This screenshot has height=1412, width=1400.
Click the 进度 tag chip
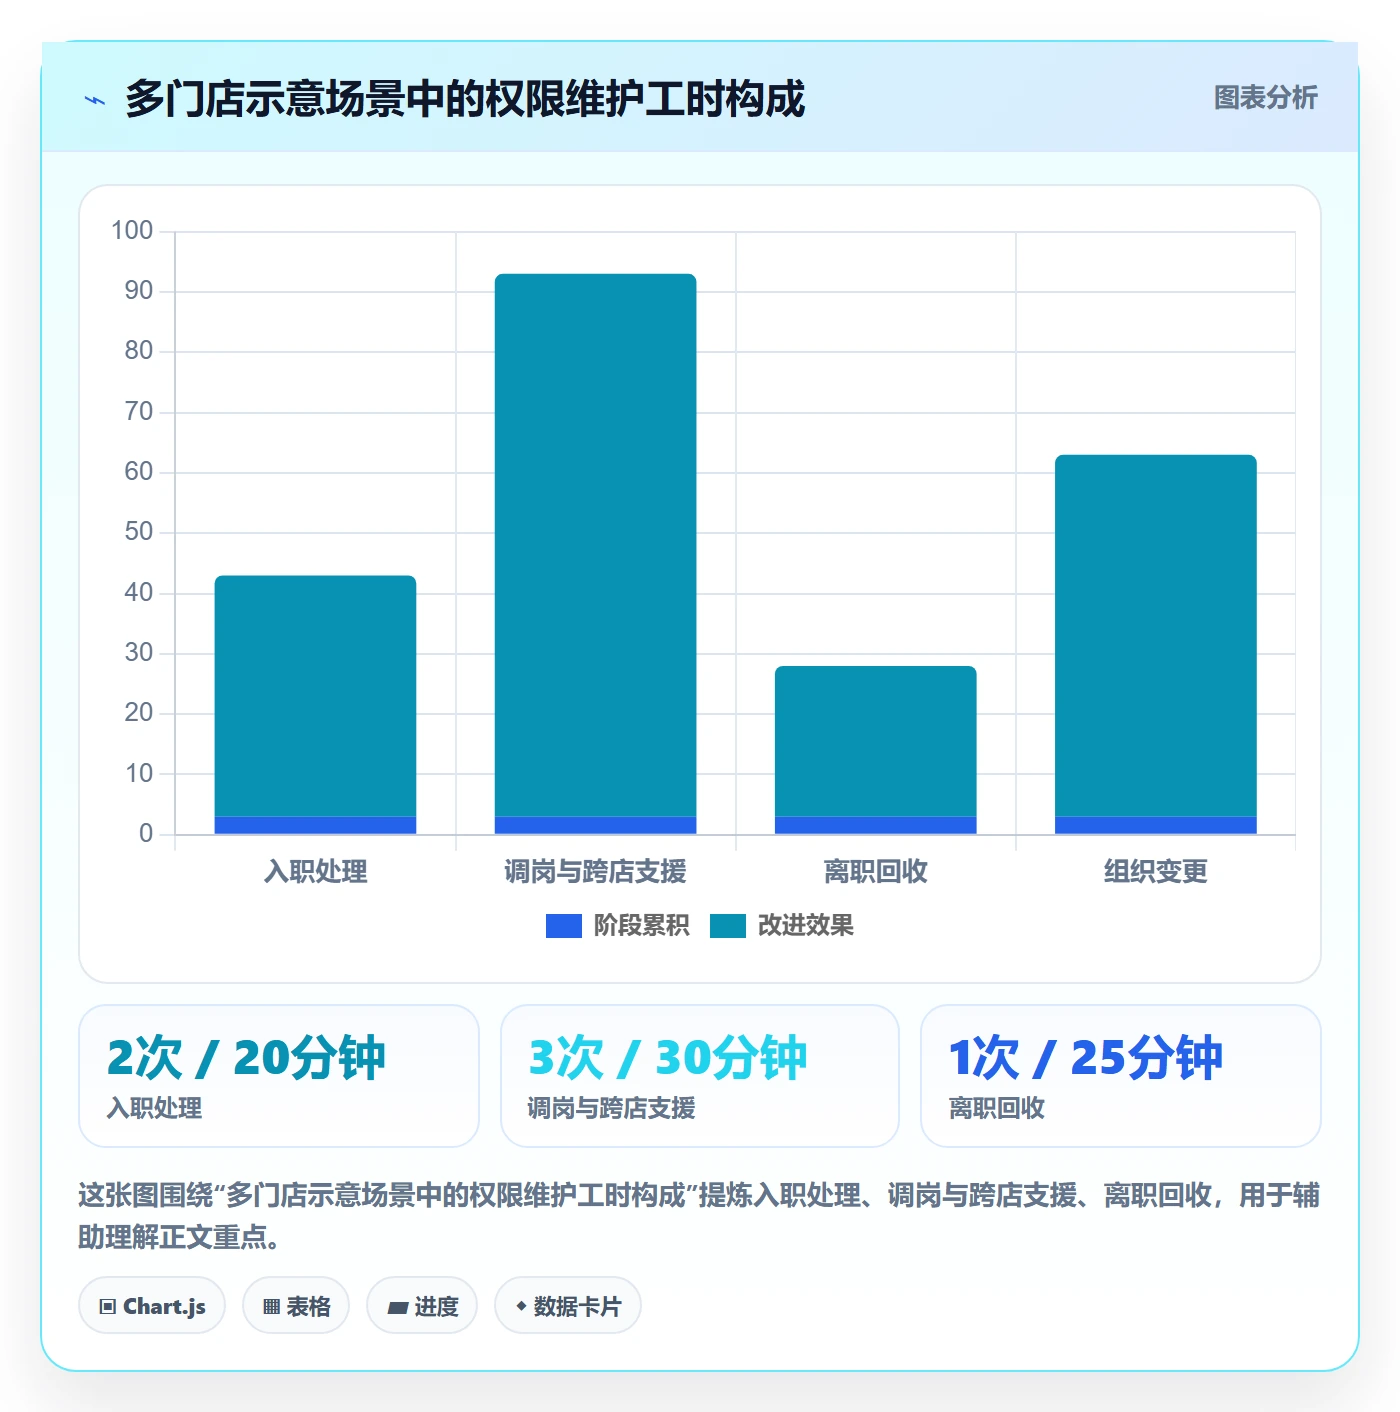[x=422, y=1306]
